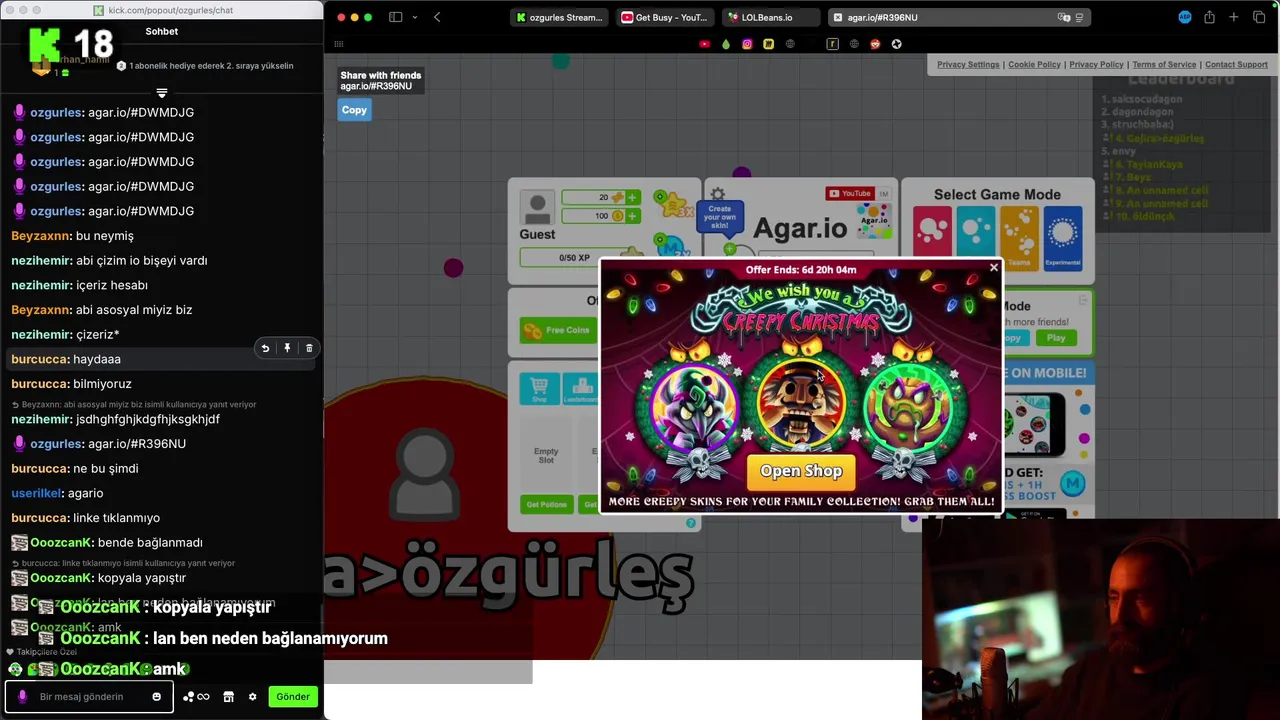Open a new tab with plus icon
The image size is (1280, 720).
[1234, 17]
